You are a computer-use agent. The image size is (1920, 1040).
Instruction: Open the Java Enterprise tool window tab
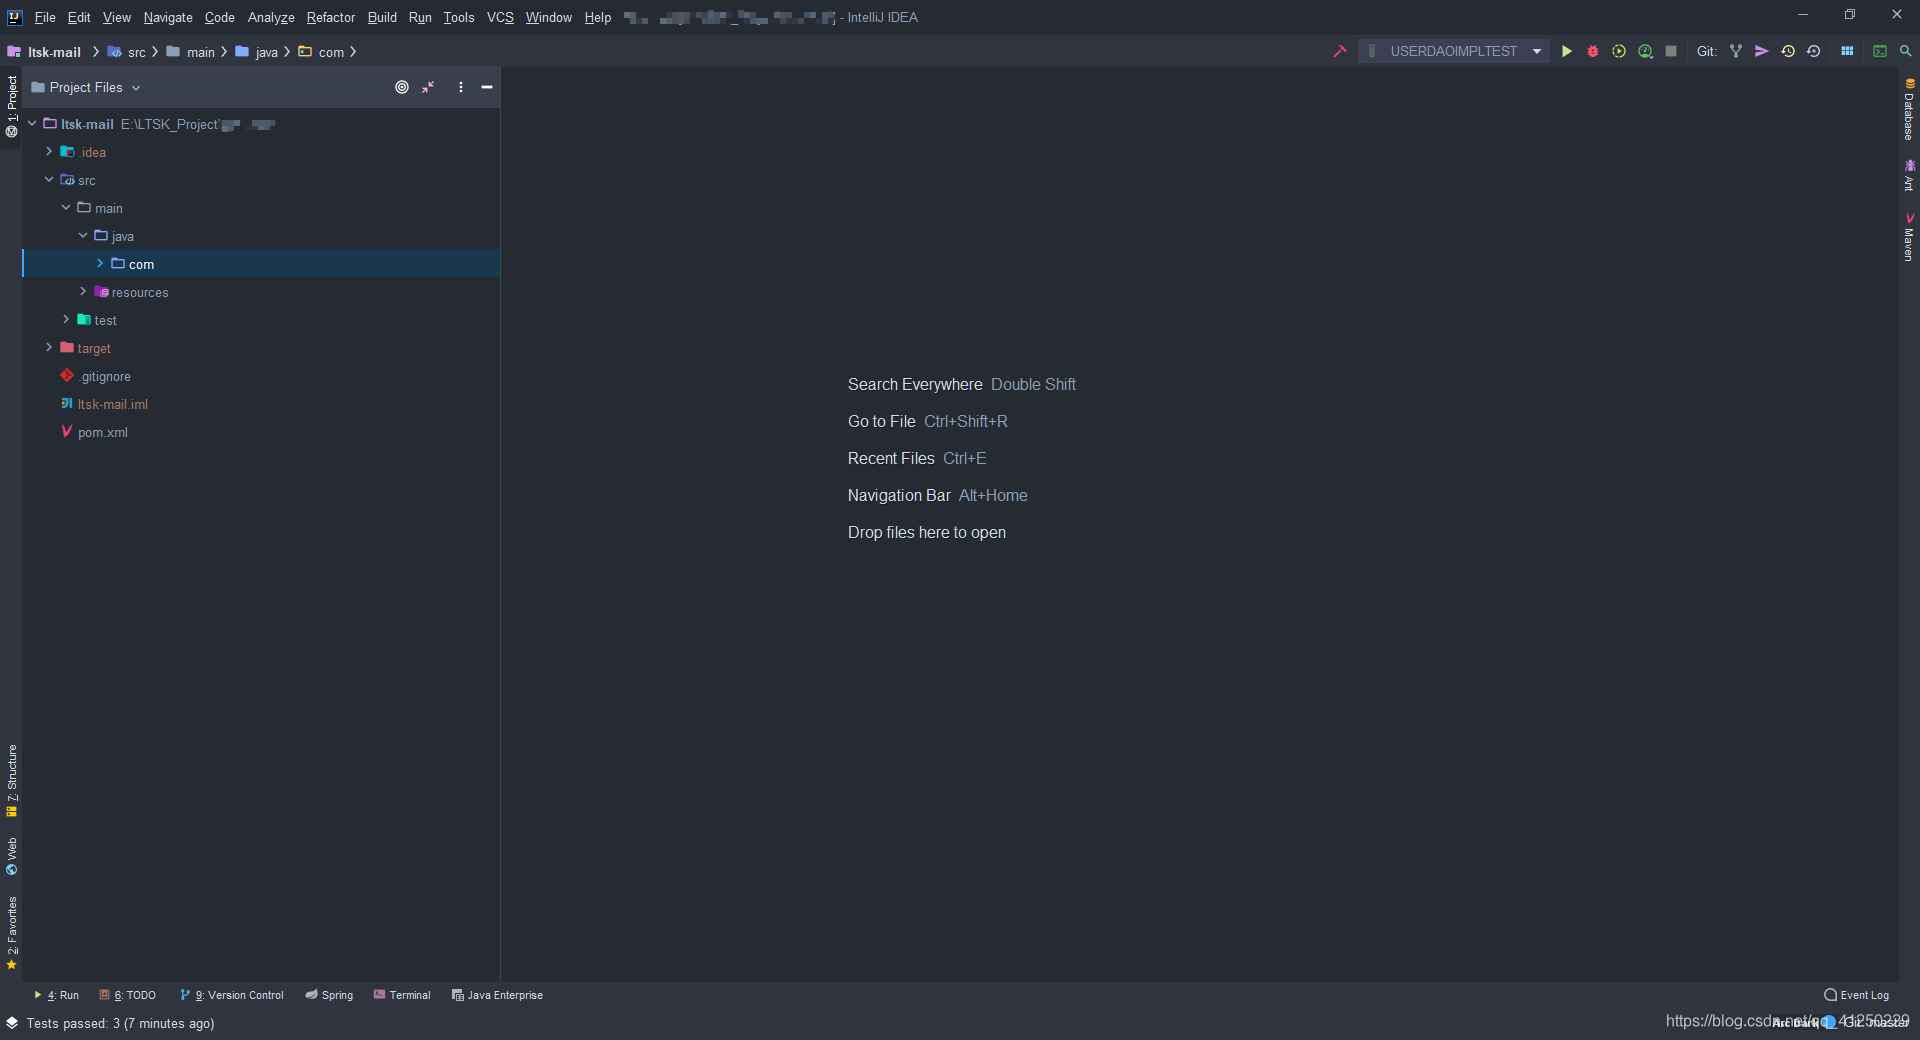tap(497, 995)
